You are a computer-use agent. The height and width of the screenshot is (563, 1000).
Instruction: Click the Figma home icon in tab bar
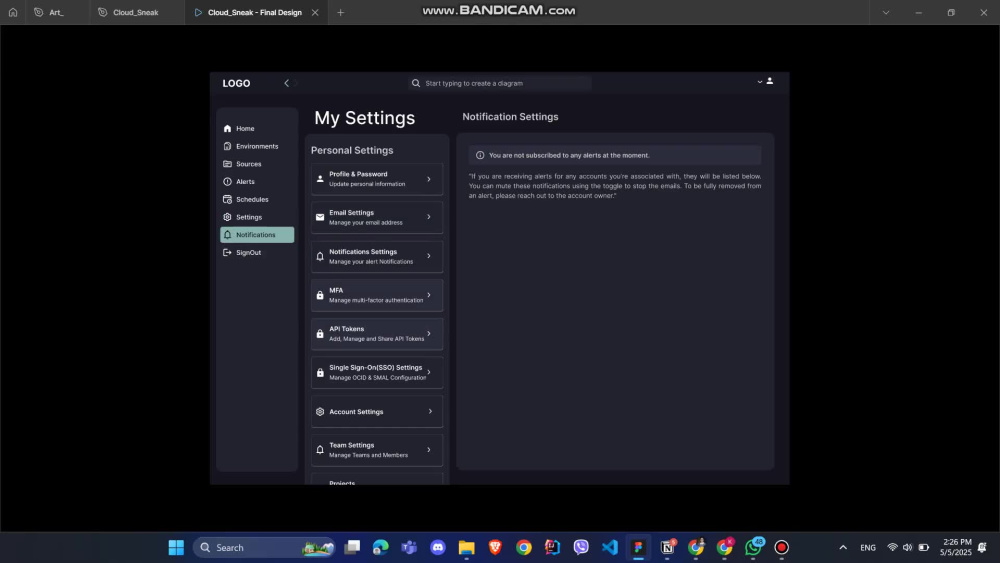(x=13, y=12)
